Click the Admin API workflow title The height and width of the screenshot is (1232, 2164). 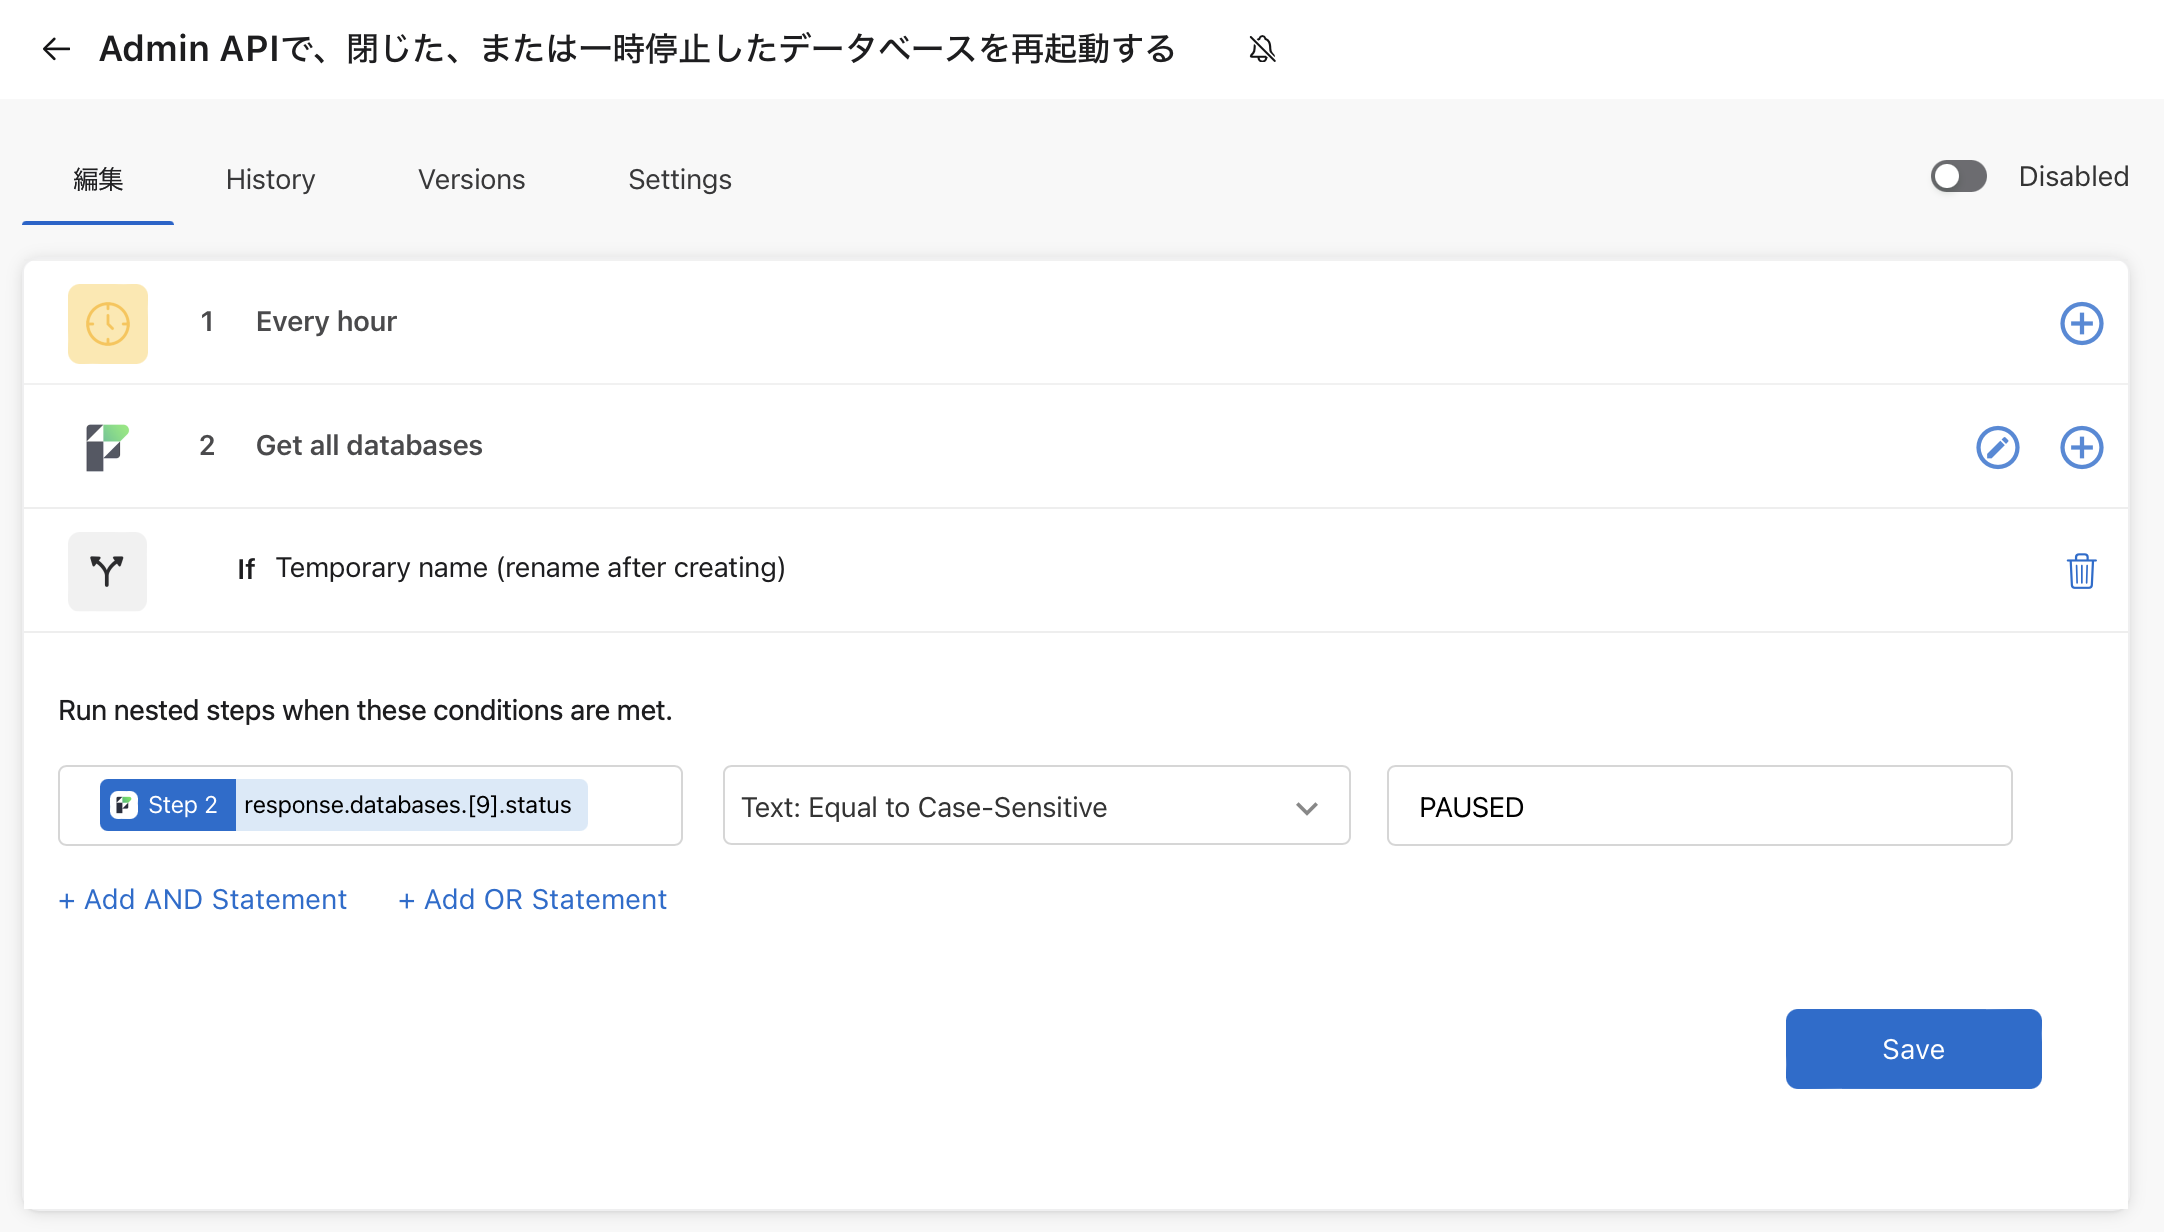click(637, 49)
